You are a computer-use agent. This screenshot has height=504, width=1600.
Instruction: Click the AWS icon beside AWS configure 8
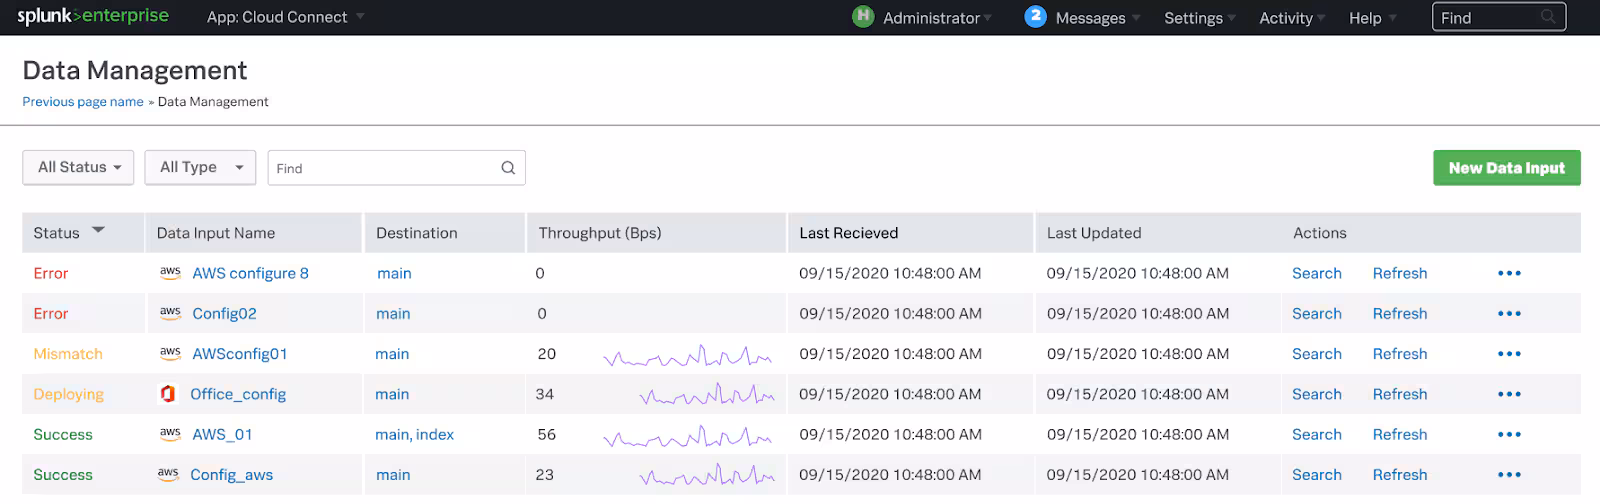170,272
